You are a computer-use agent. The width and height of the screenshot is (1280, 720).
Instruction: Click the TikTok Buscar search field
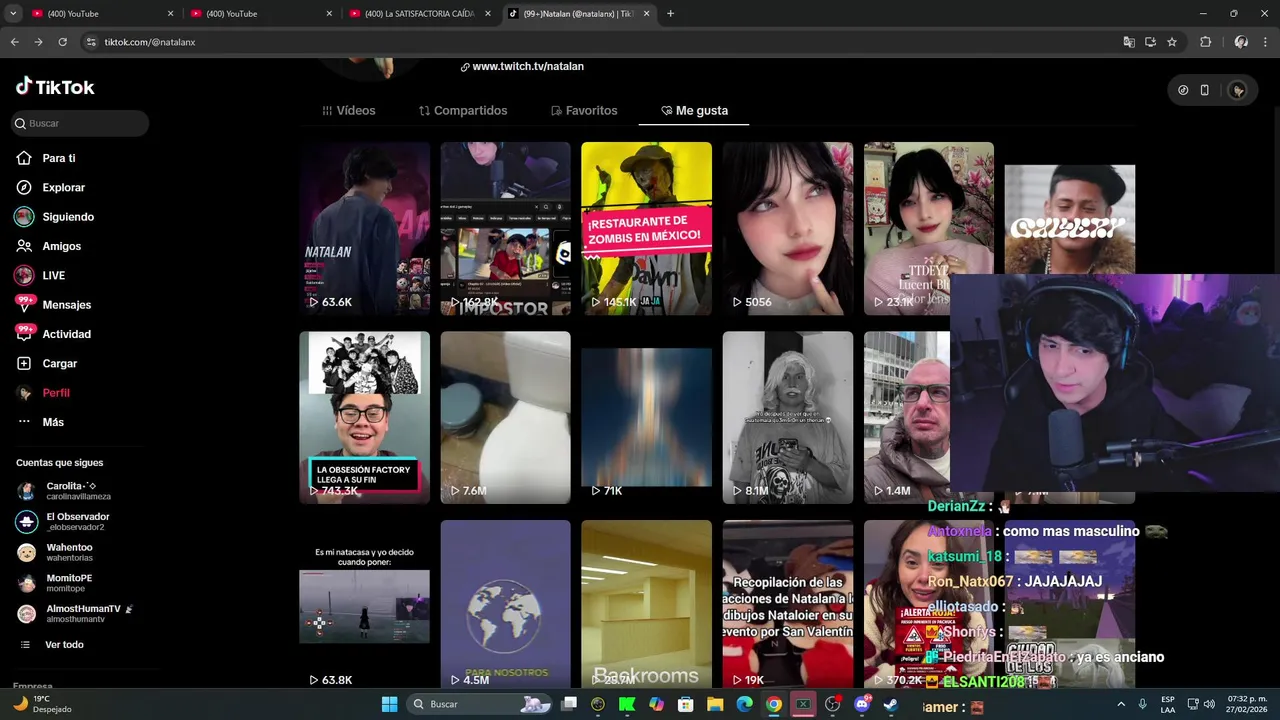[80, 123]
